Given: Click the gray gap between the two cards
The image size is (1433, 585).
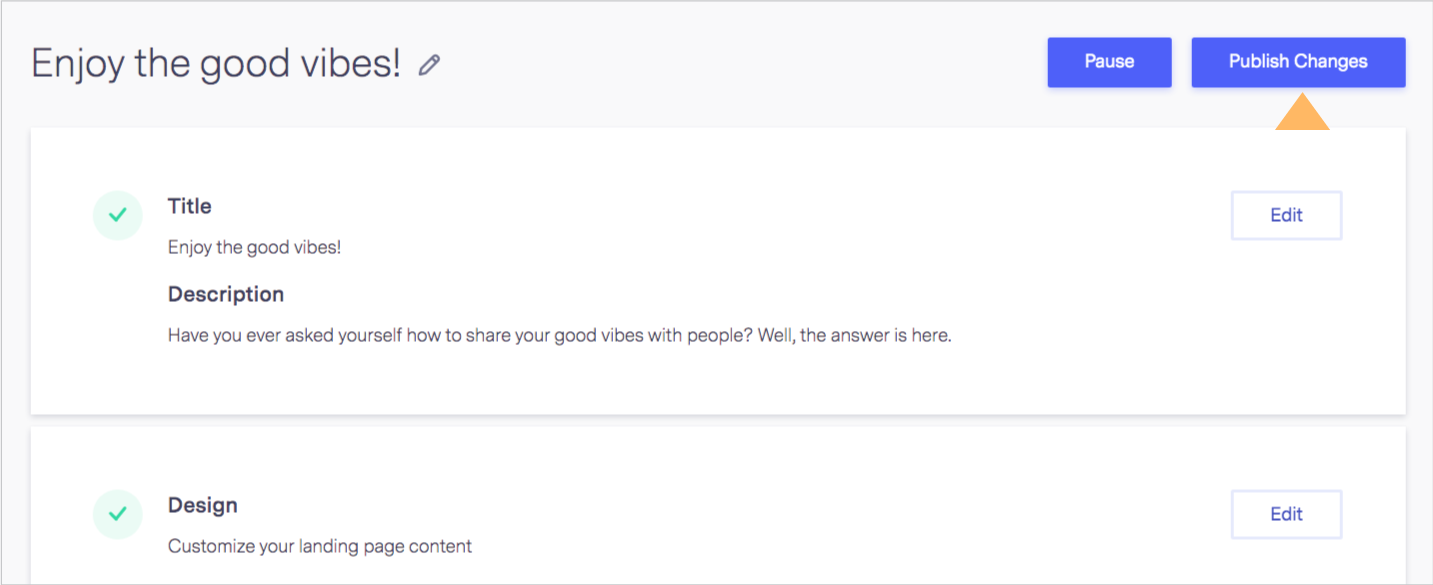Looking at the screenshot, I should [x=718, y=421].
